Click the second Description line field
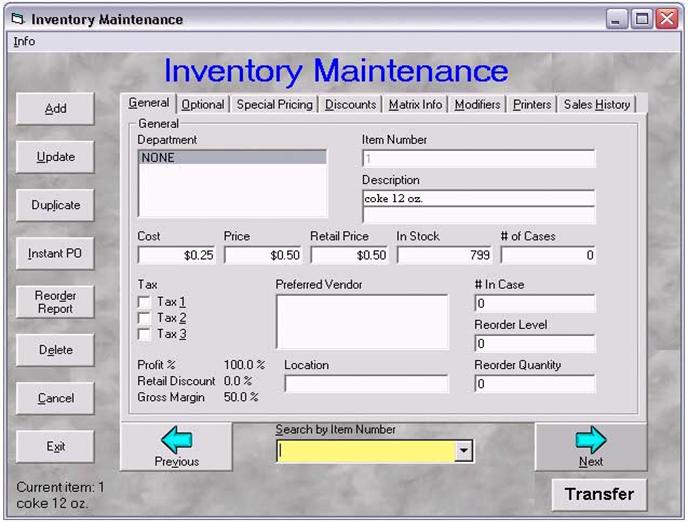Viewport: 688px width, 523px height. click(x=479, y=215)
